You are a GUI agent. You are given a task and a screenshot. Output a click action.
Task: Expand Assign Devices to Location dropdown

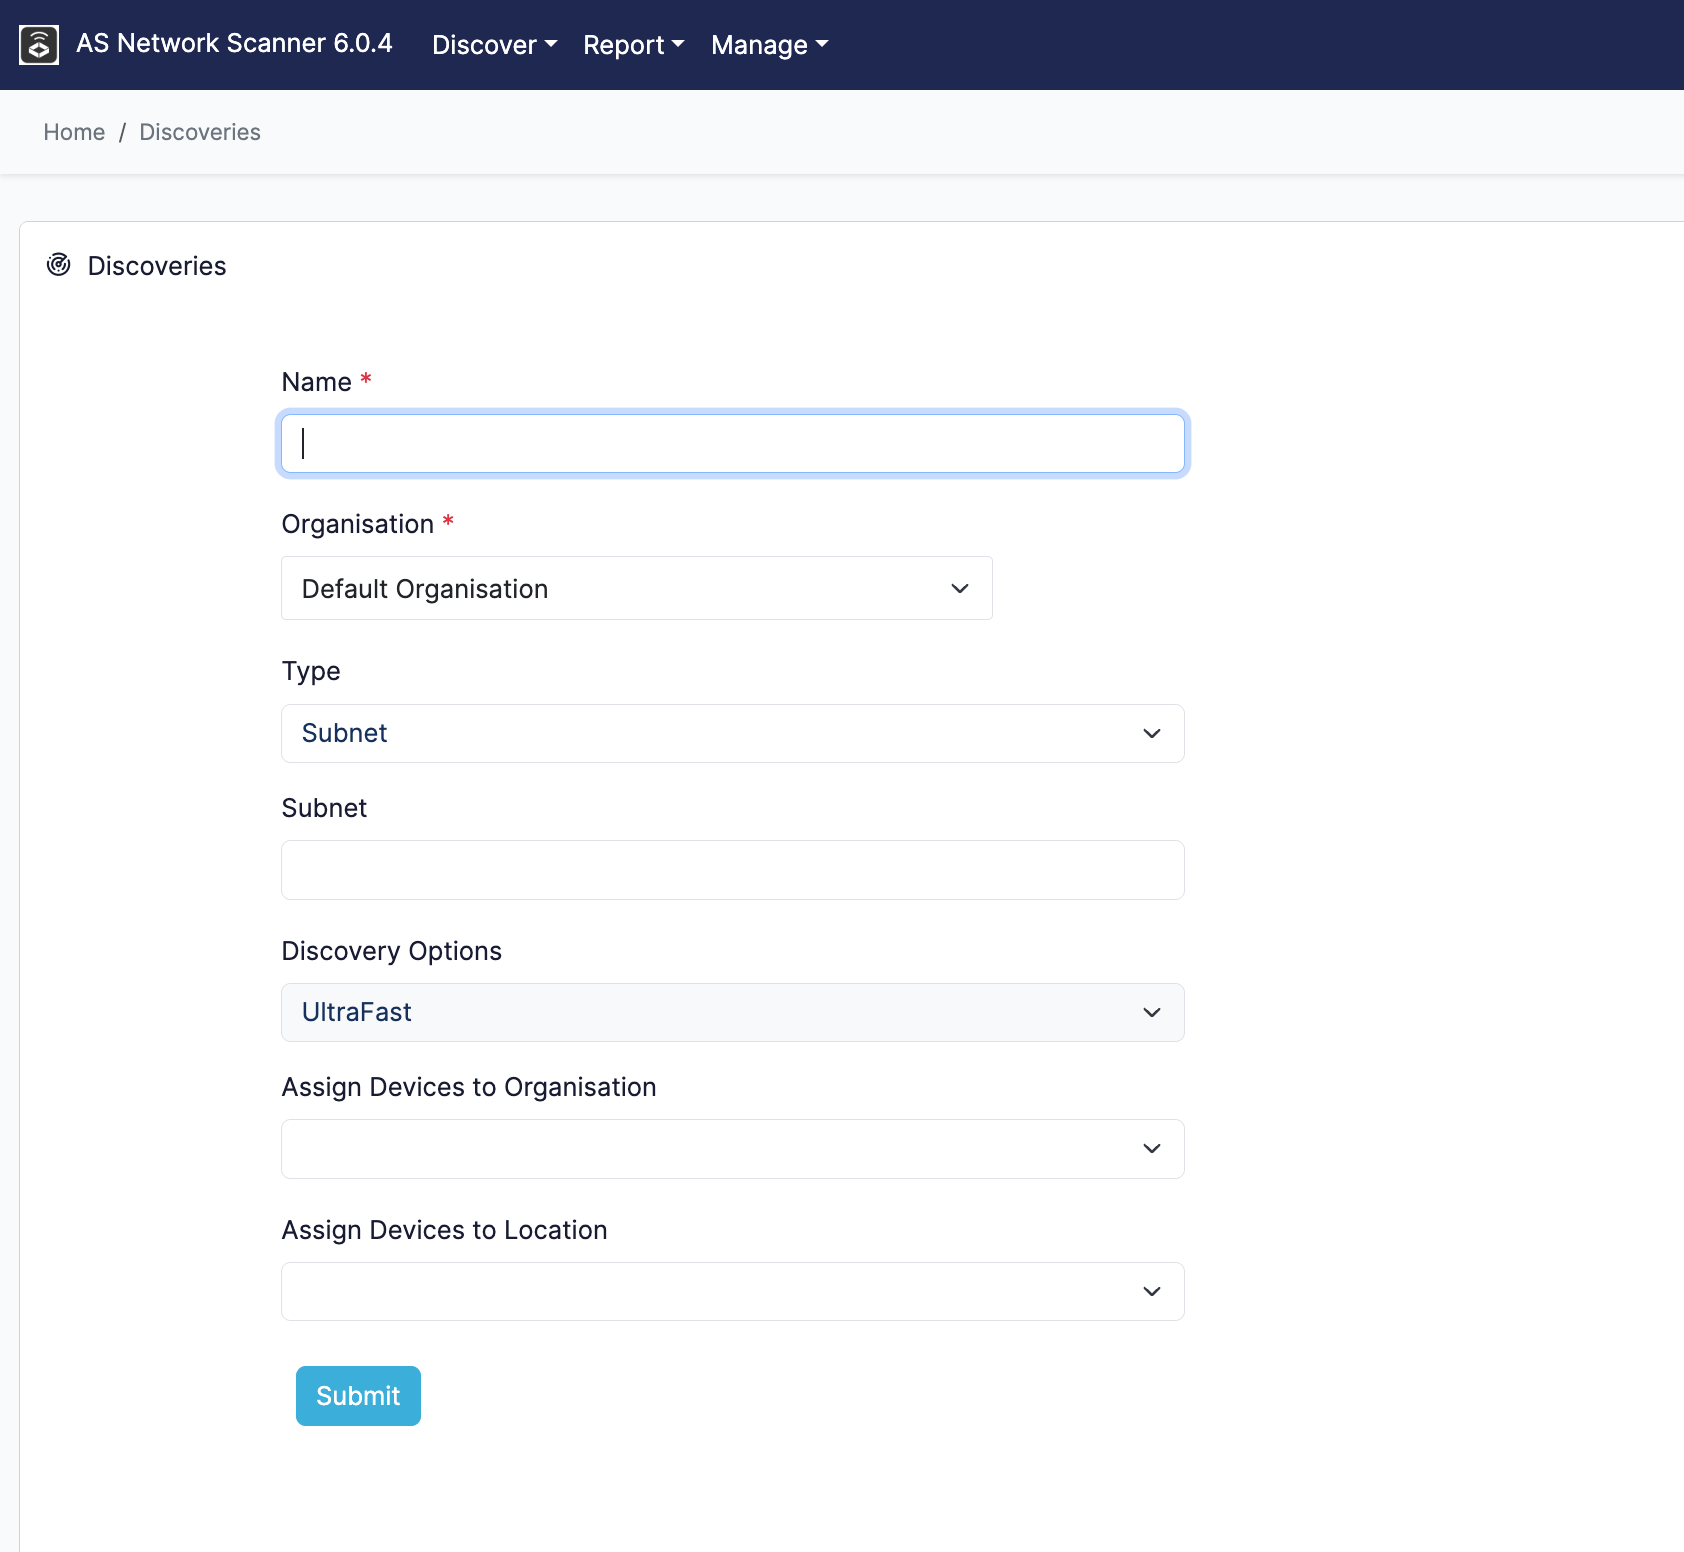(733, 1291)
